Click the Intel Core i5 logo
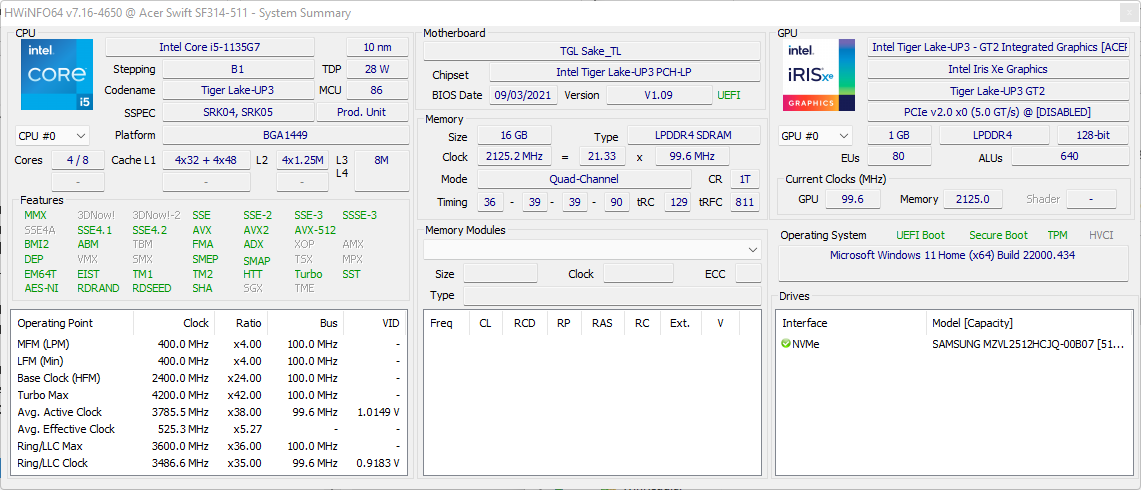 pos(57,74)
